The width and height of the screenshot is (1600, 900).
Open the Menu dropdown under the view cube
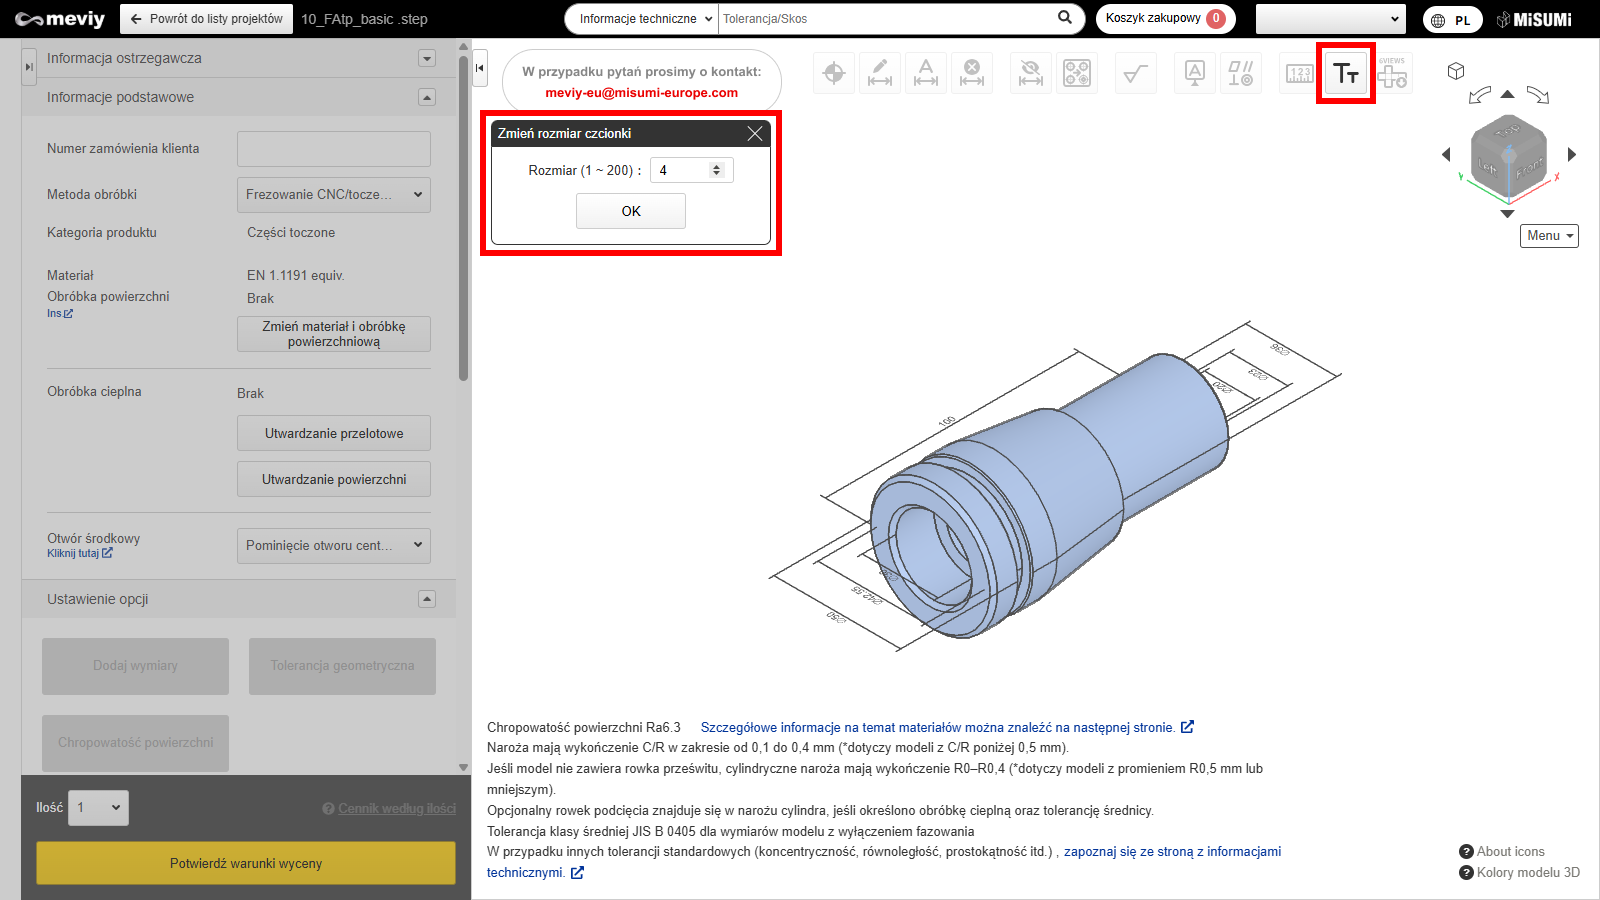pos(1549,236)
